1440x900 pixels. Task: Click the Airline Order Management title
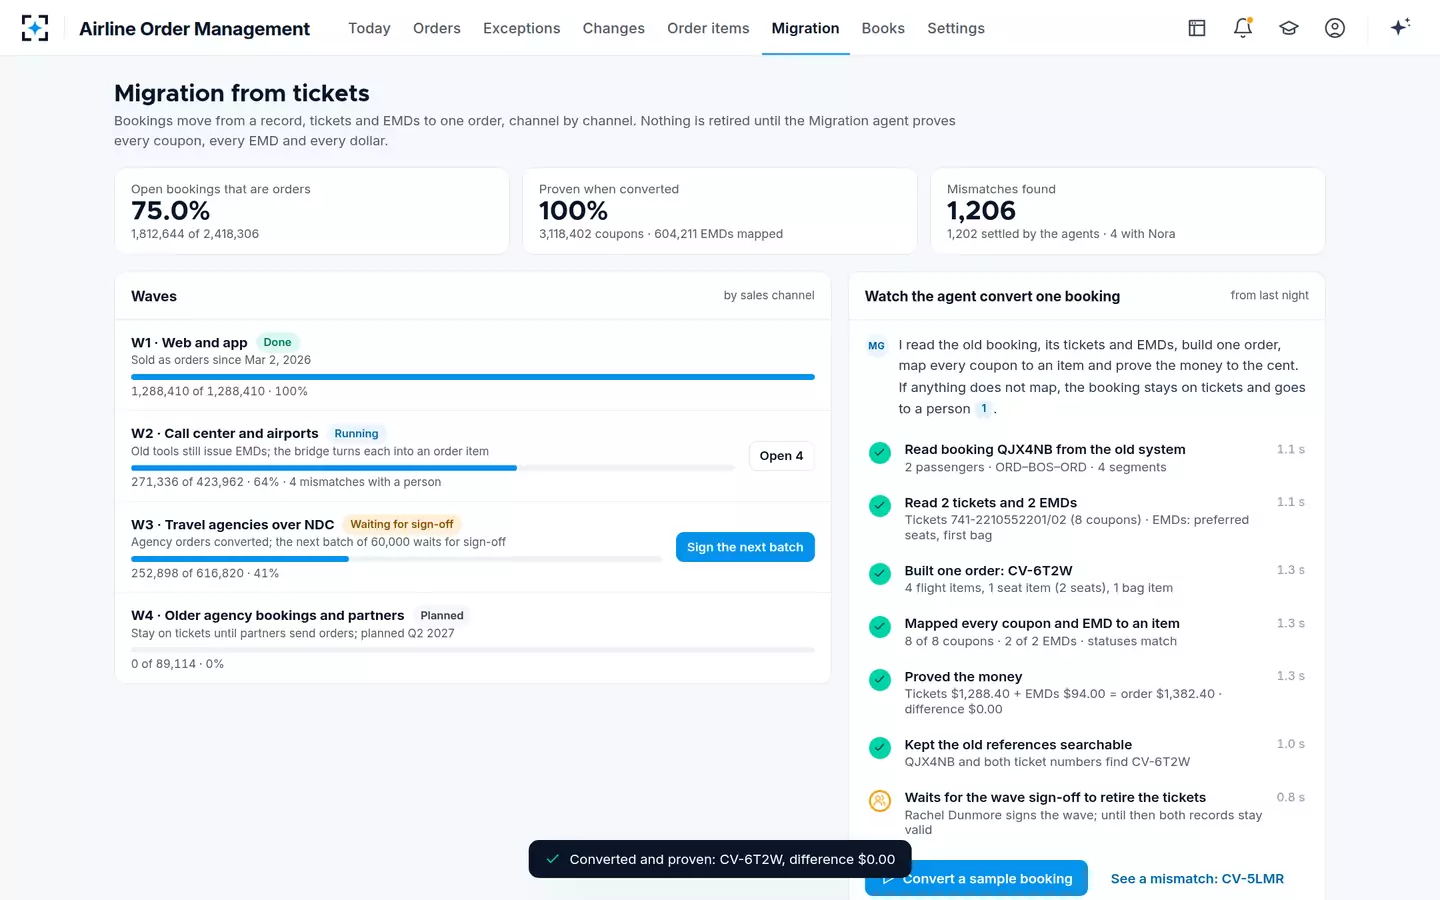click(x=195, y=29)
